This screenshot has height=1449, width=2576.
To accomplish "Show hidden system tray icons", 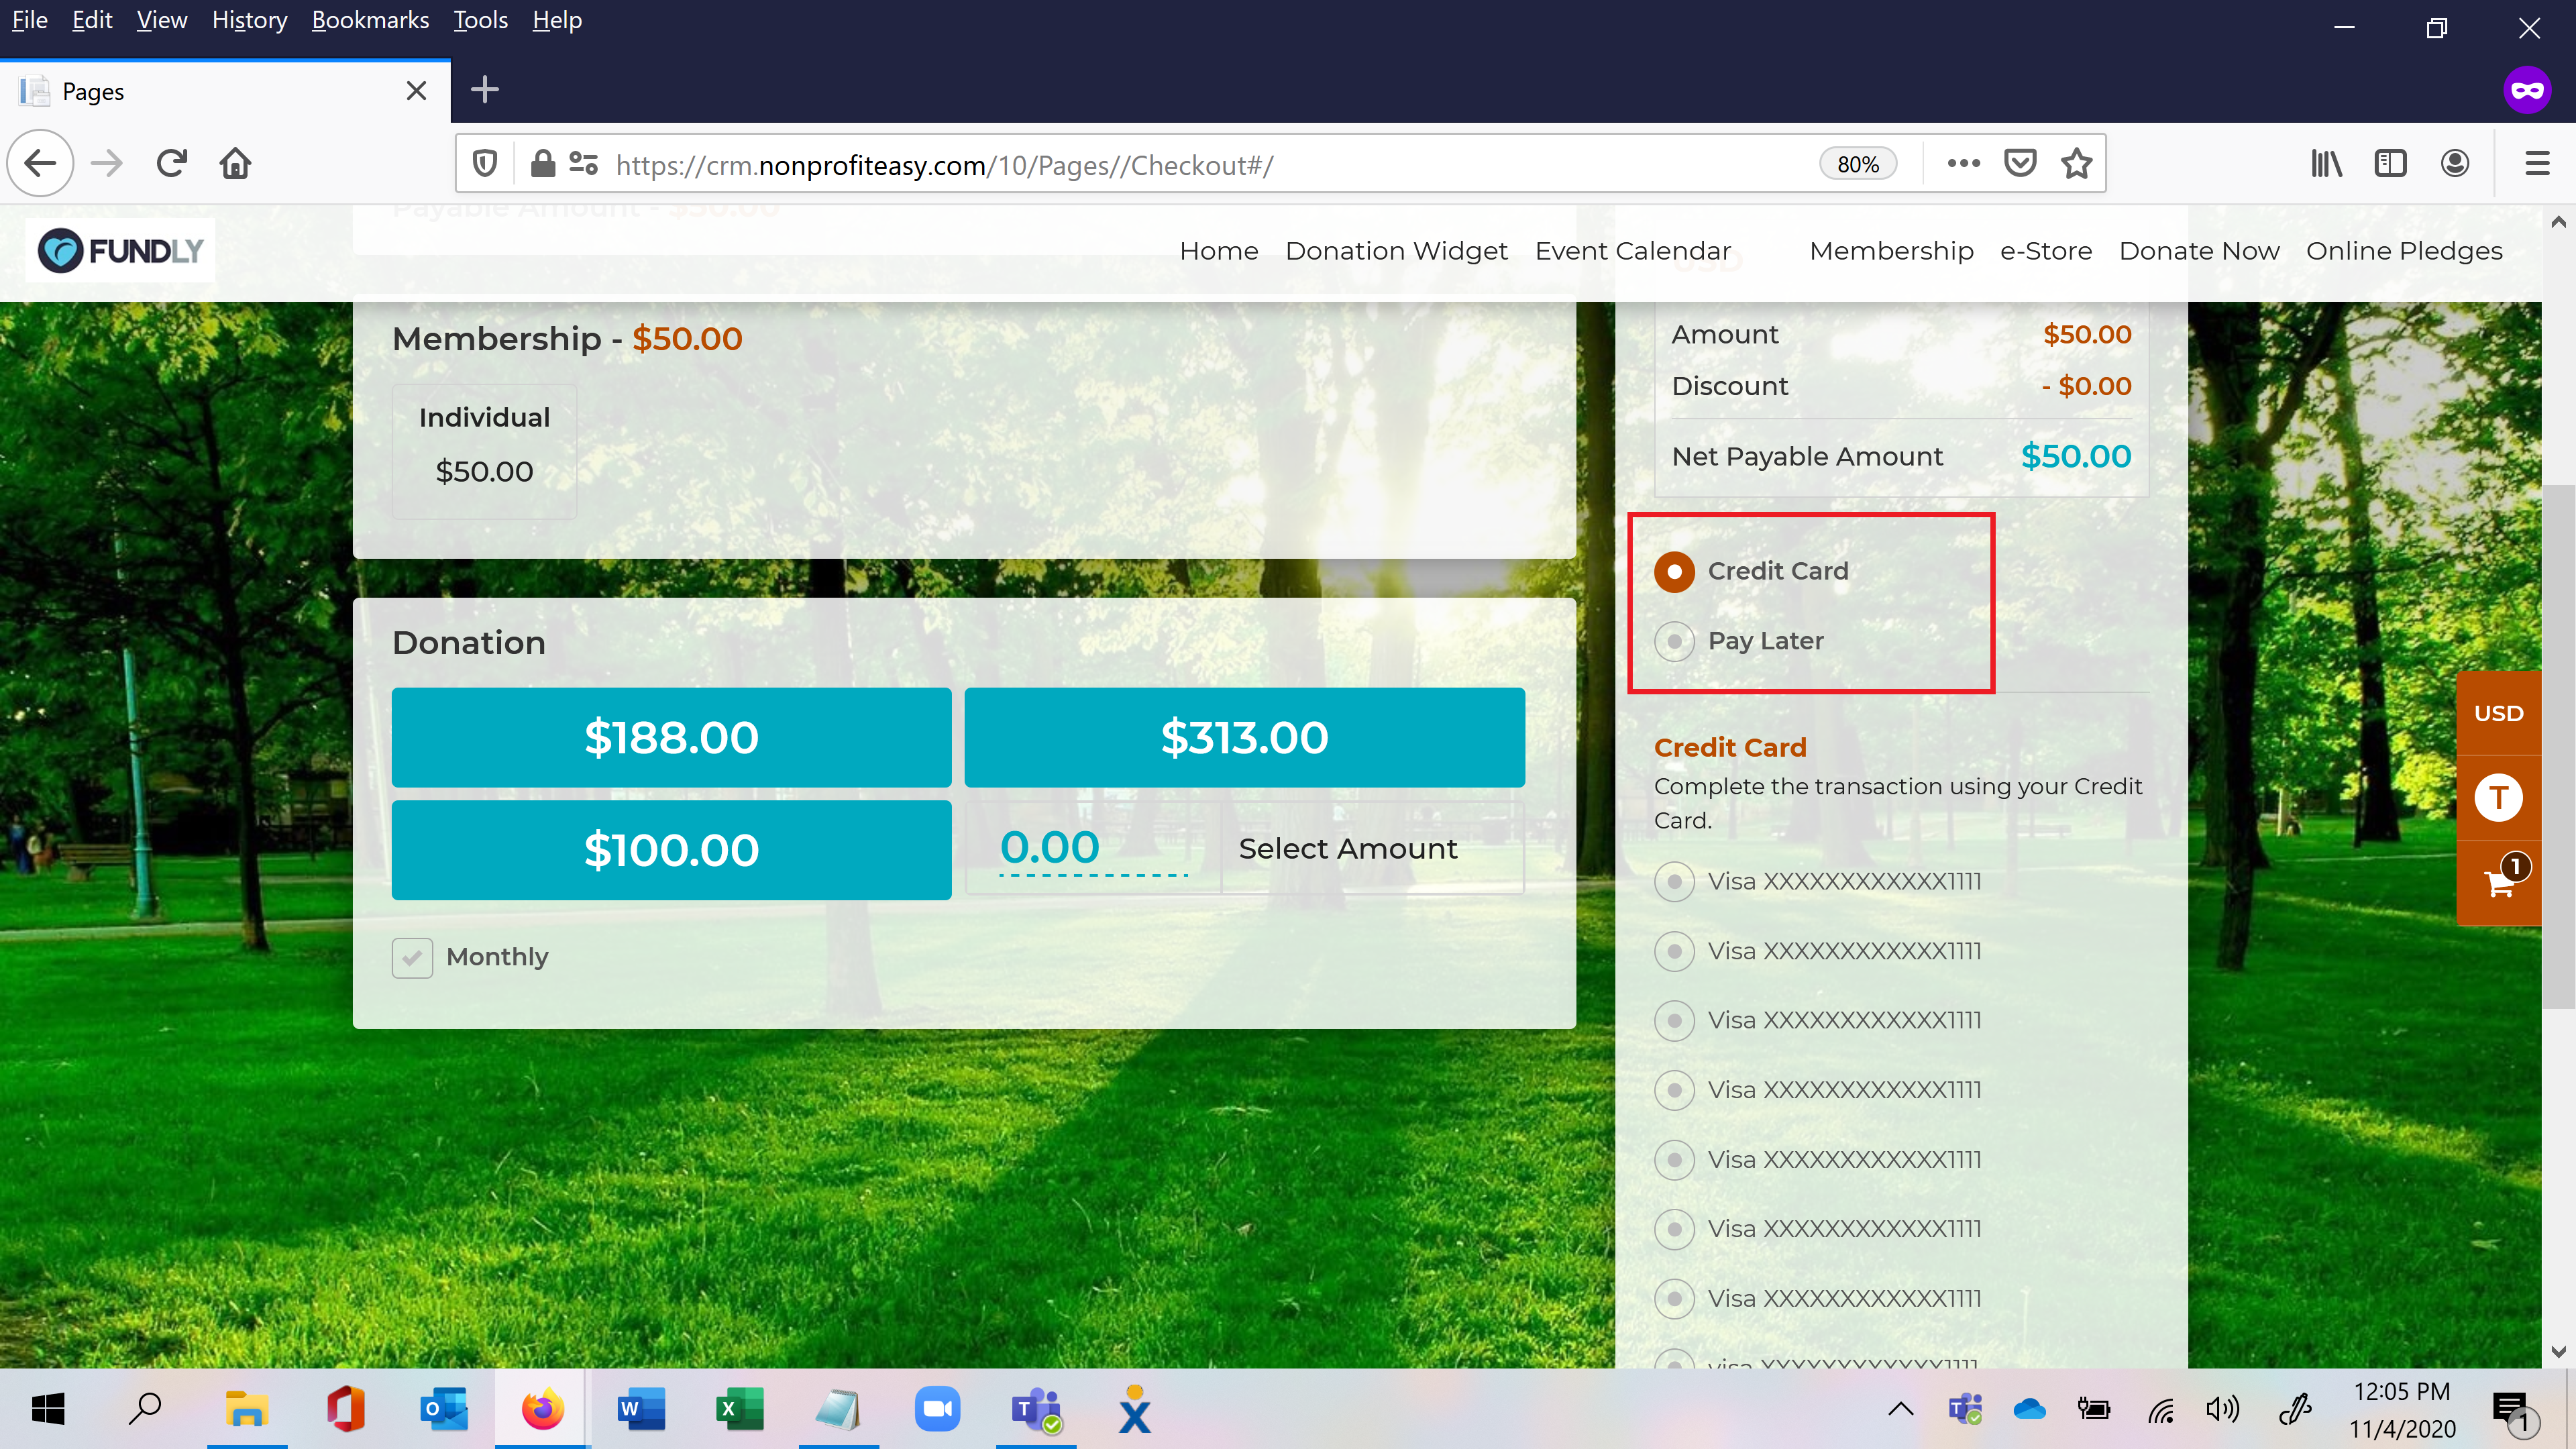I will click(x=1900, y=1410).
